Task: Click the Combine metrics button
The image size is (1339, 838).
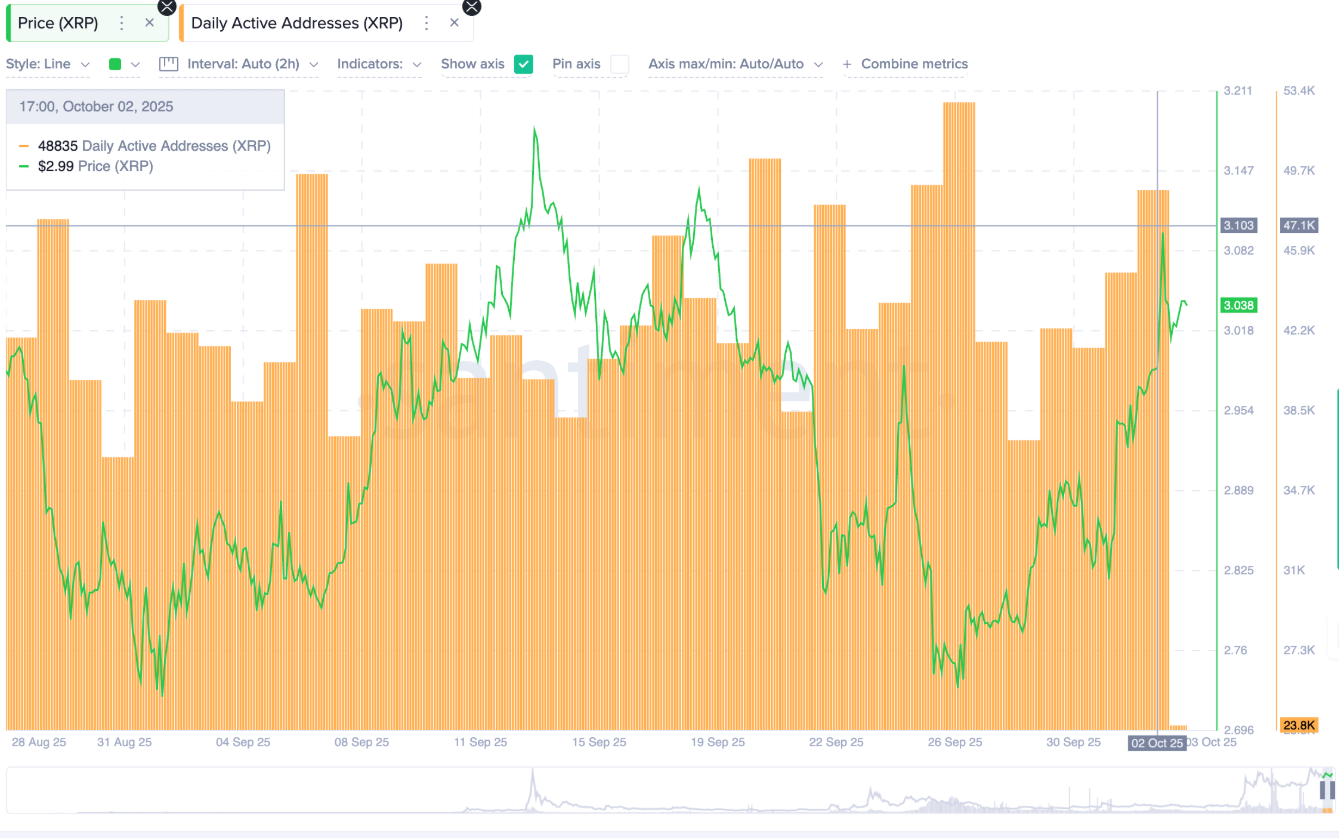Action: coord(904,63)
